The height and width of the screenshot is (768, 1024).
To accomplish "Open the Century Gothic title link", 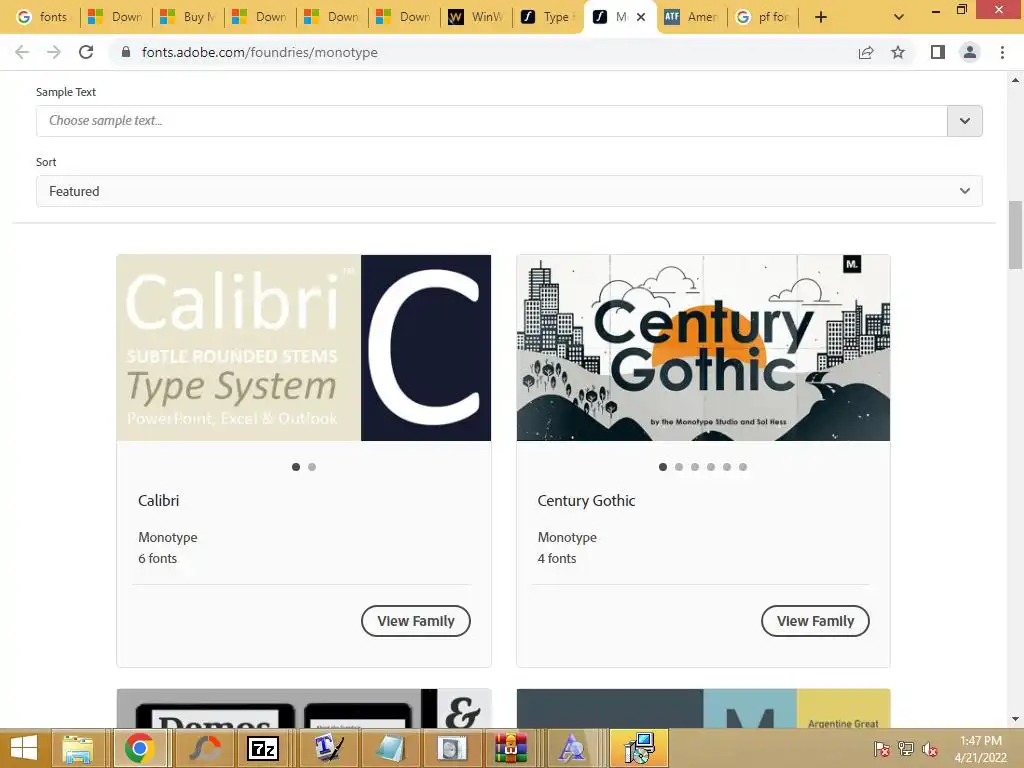I will click(x=586, y=501).
